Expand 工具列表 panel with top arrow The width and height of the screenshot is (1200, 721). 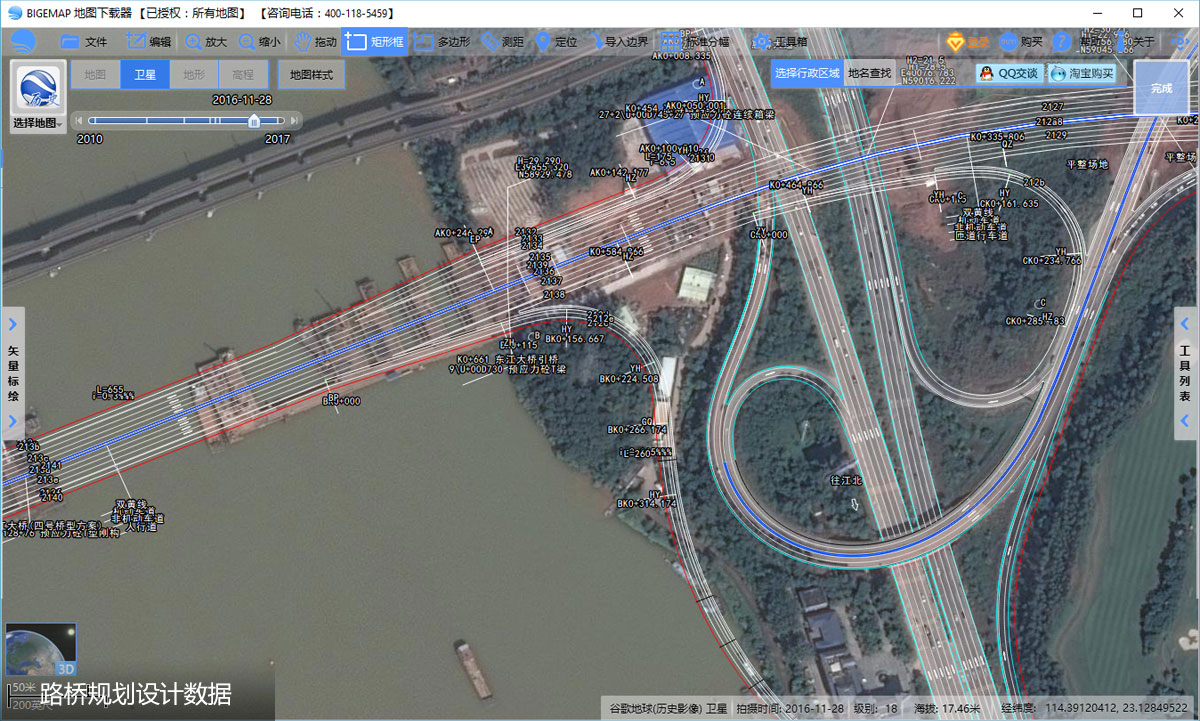[1186, 324]
